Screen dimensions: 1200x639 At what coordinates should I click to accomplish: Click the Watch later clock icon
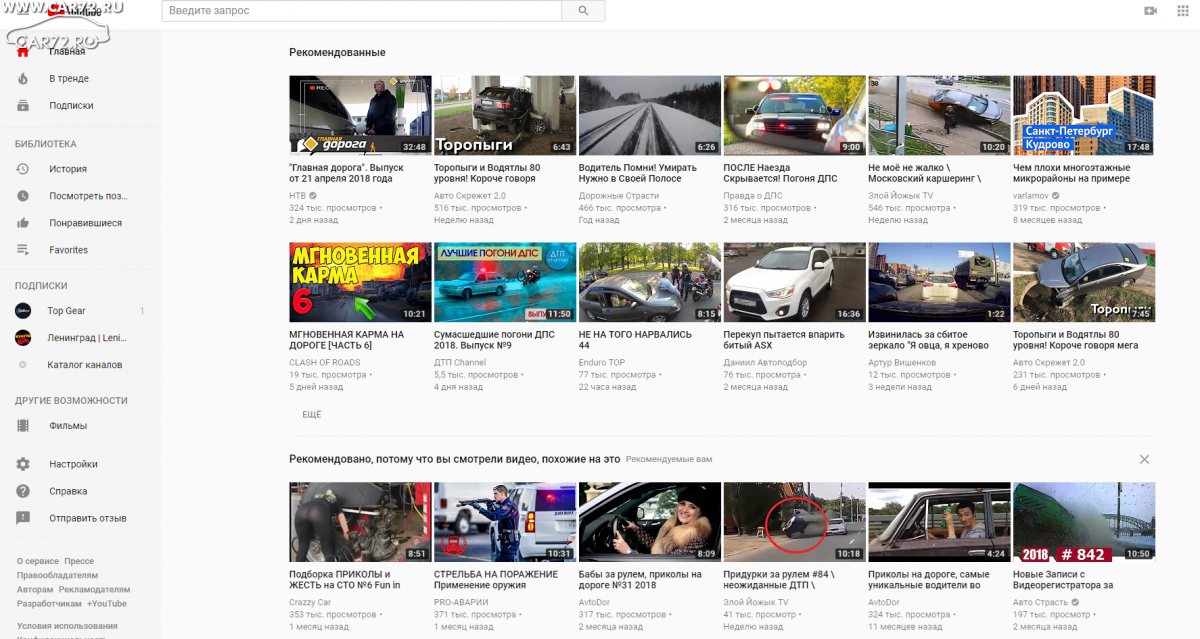click(x=23, y=196)
